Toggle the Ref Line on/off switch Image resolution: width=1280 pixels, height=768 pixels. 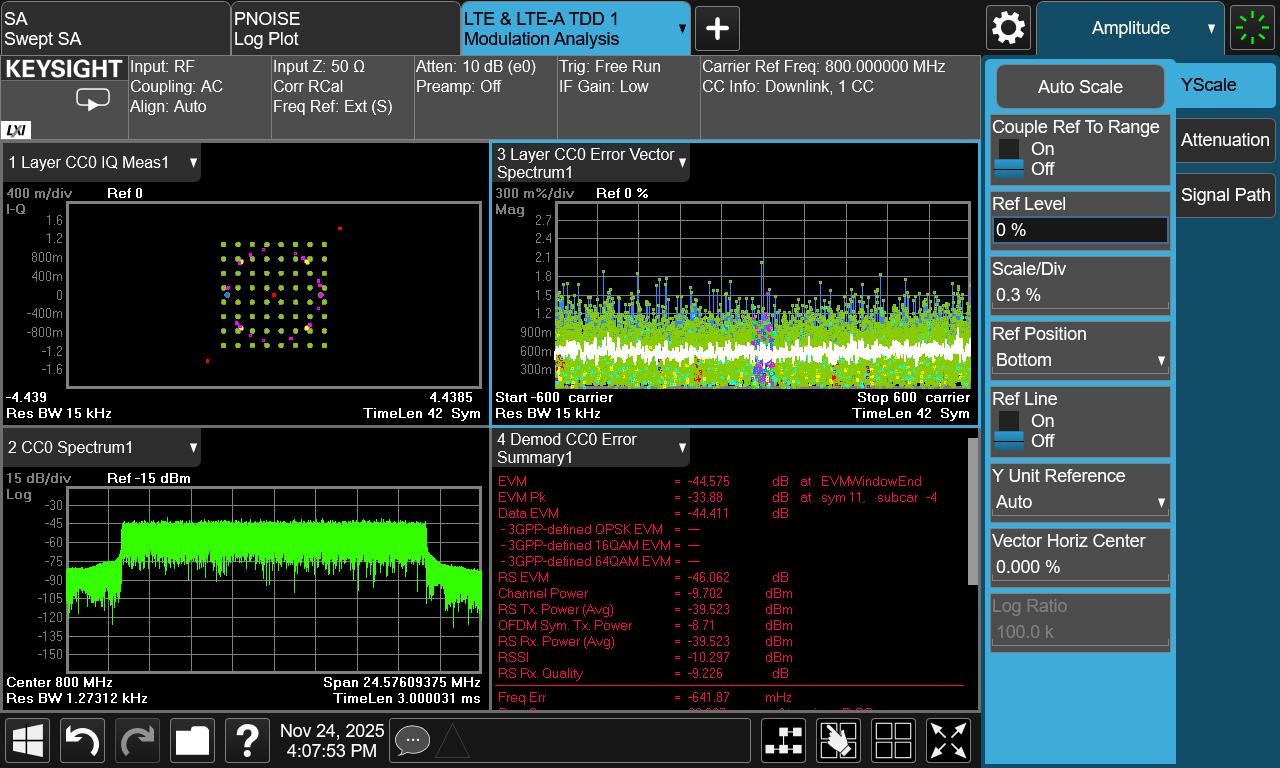(1009, 431)
